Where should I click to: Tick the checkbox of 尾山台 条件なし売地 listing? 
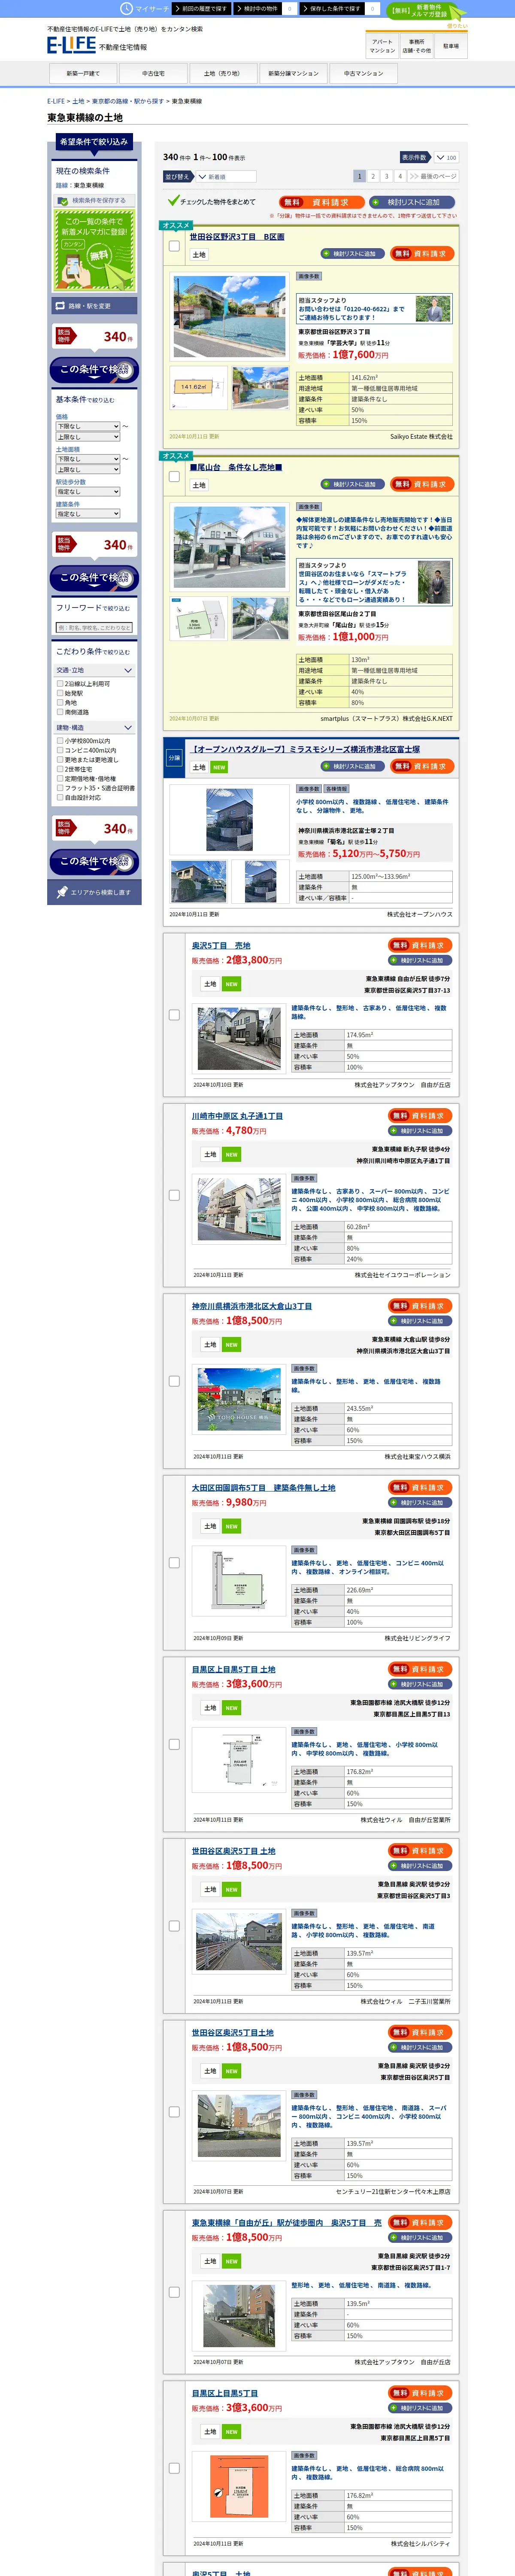coord(174,476)
